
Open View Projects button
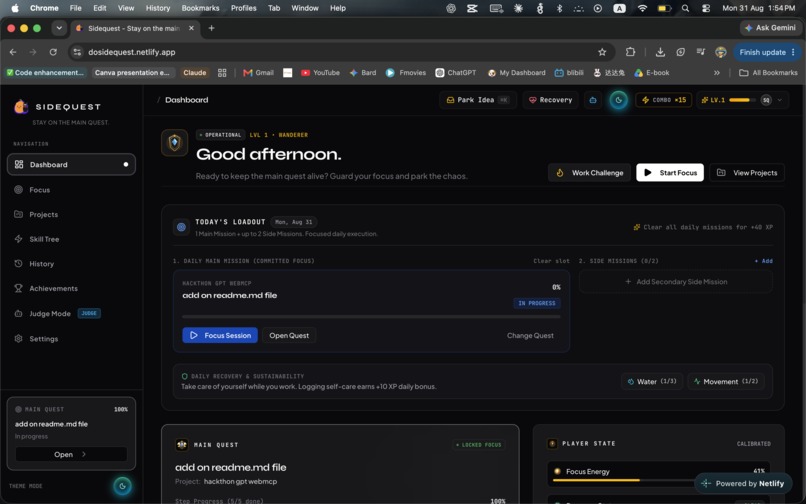coord(747,173)
